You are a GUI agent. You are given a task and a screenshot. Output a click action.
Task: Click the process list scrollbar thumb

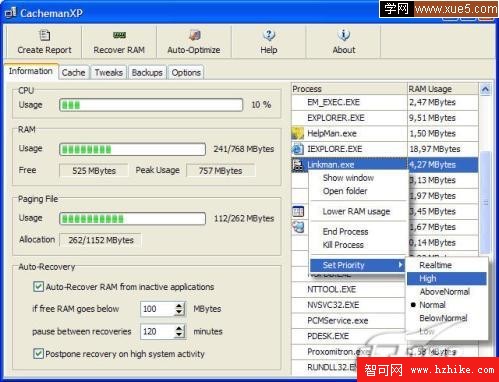[485, 202]
